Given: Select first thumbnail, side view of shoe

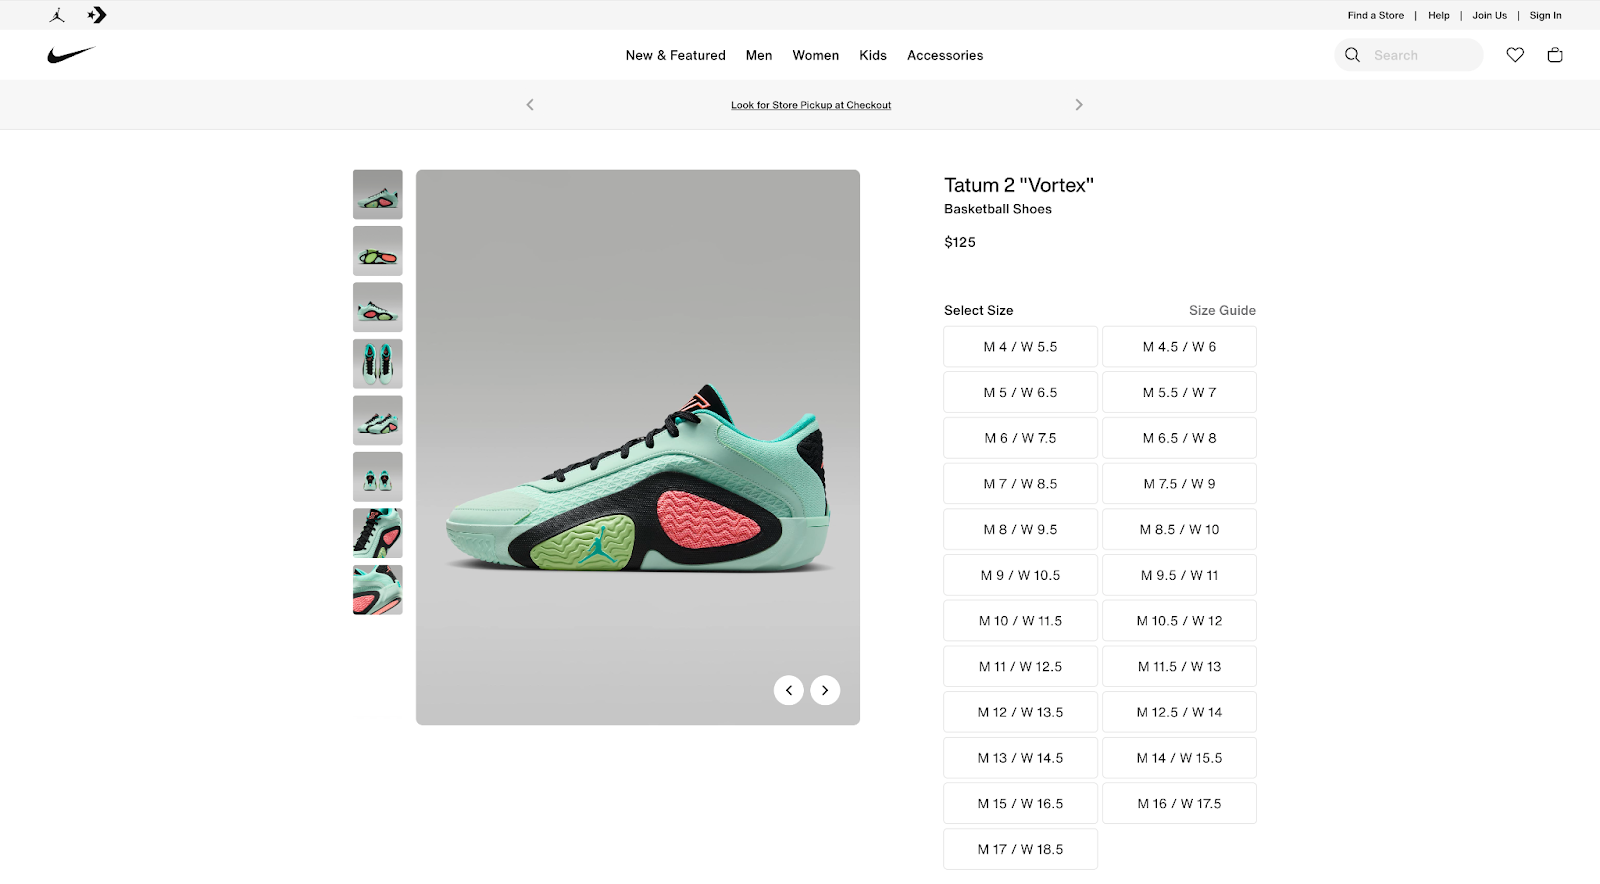Looking at the screenshot, I should tap(378, 194).
